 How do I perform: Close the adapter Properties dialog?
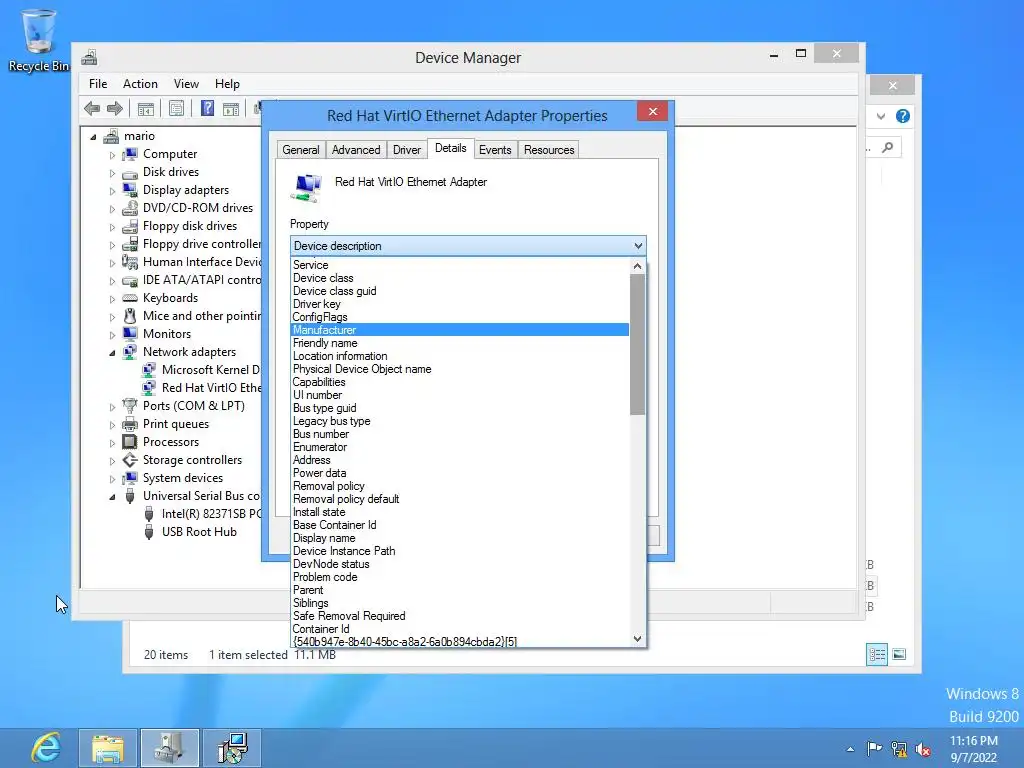(x=652, y=112)
